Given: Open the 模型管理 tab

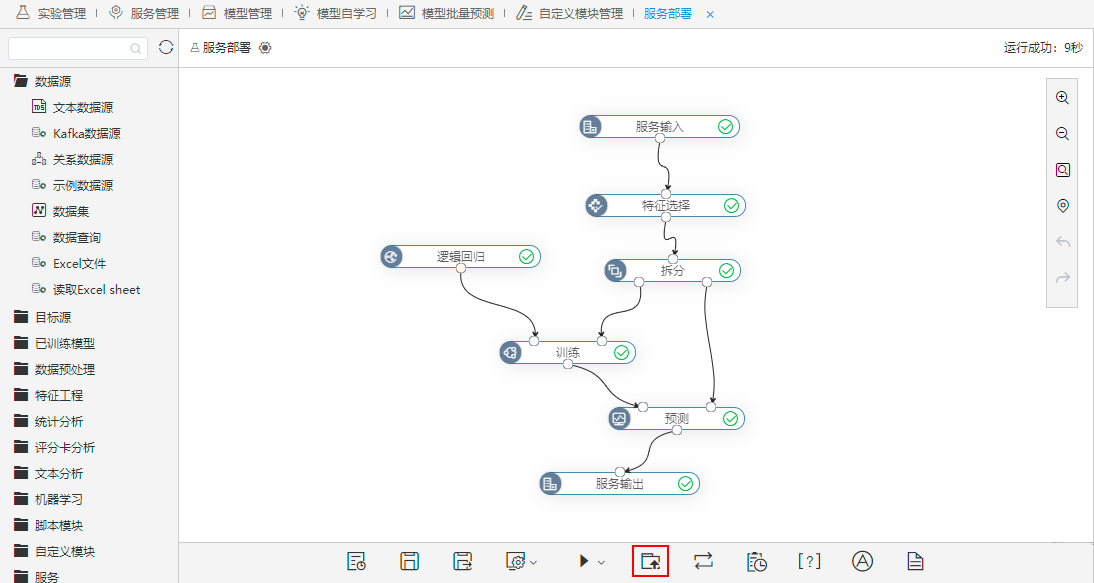Looking at the screenshot, I should coord(237,13).
